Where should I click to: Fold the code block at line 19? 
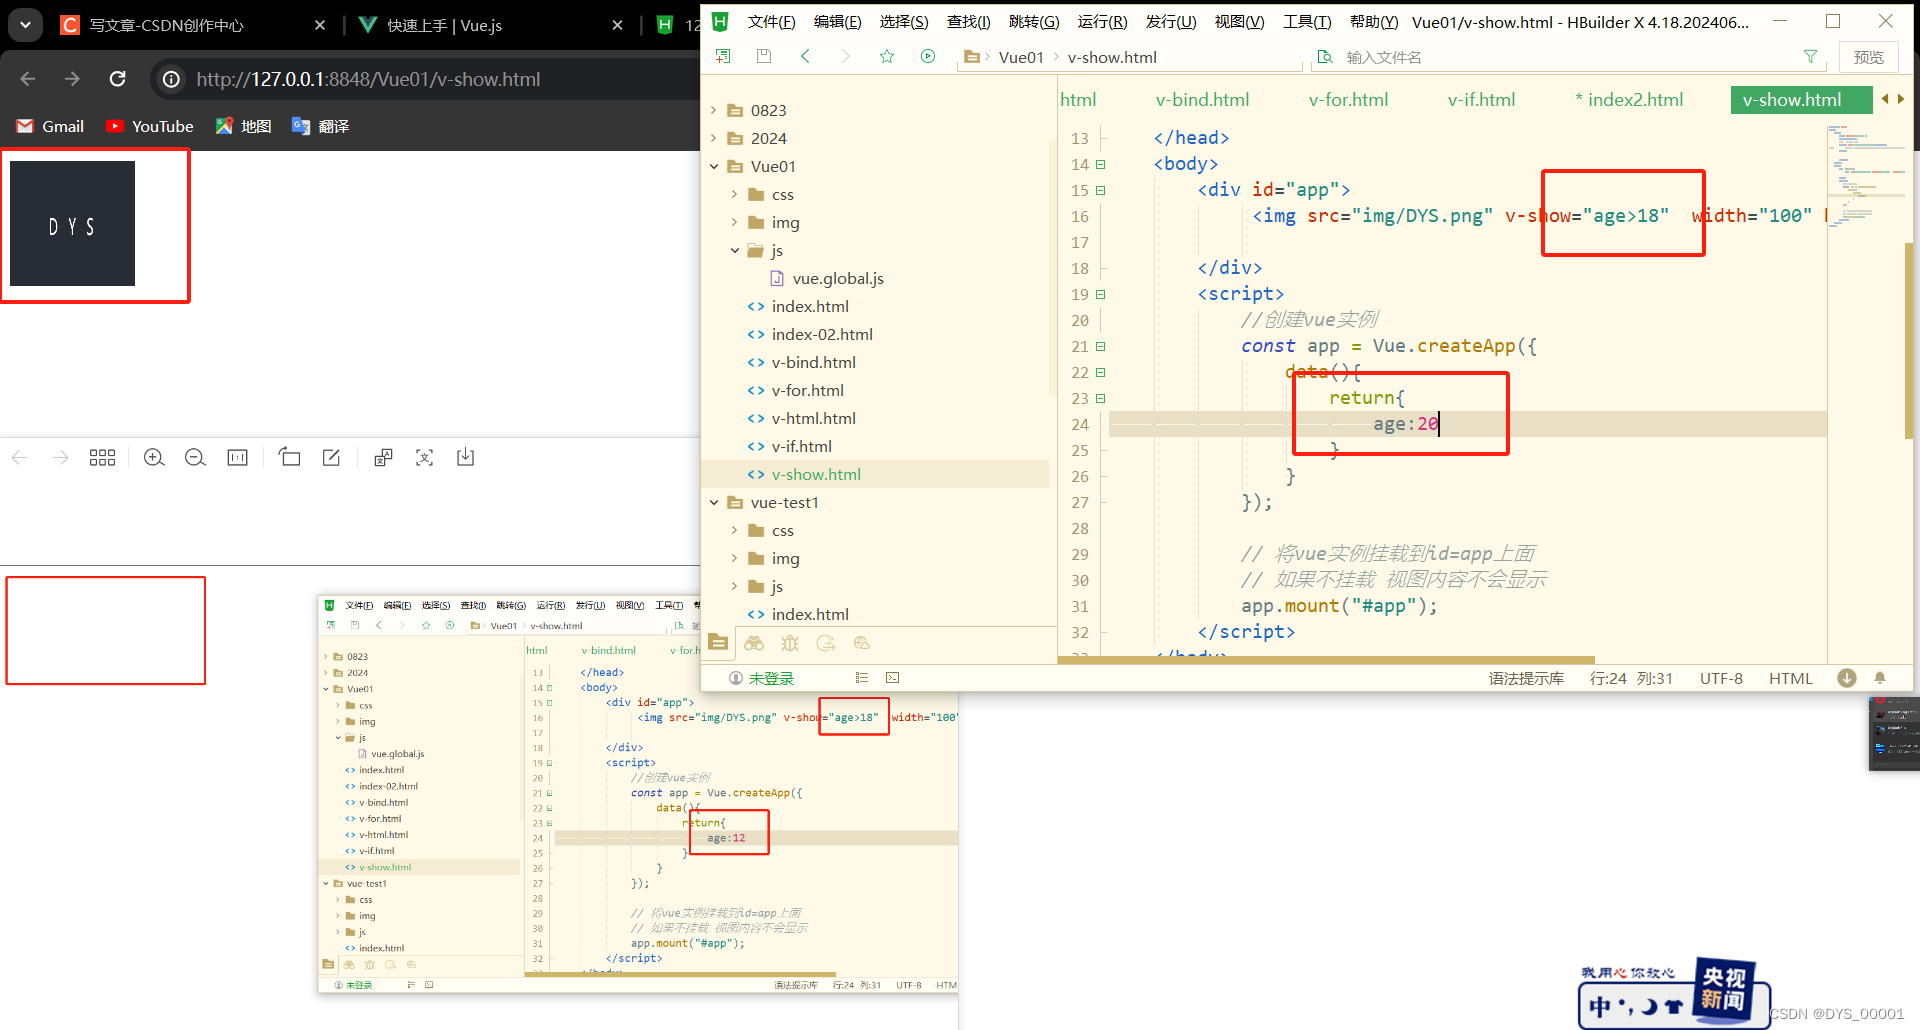pyautogui.click(x=1101, y=295)
